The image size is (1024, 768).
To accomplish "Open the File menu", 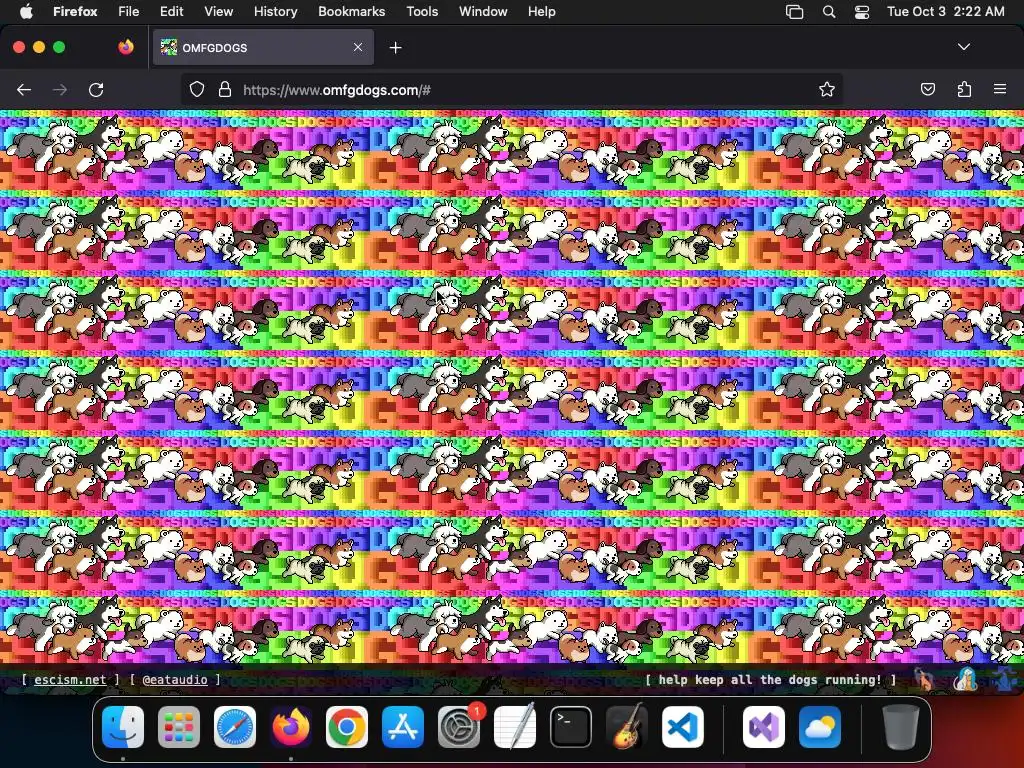I will pos(129,12).
